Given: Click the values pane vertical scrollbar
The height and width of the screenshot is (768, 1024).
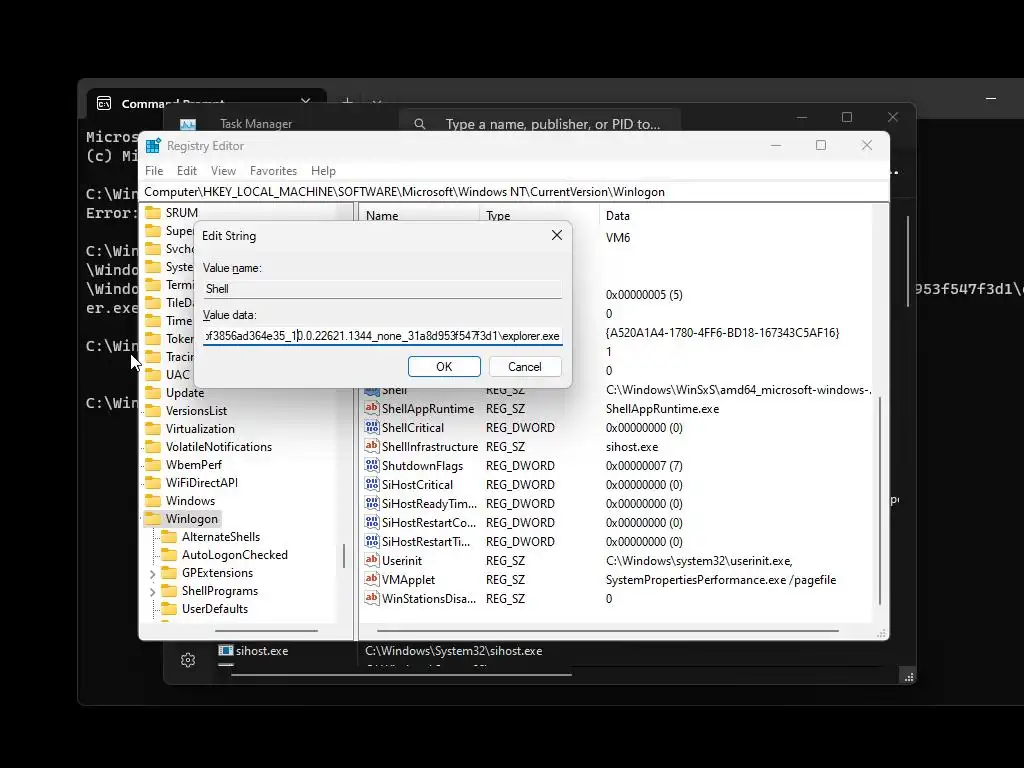Looking at the screenshot, I should pyautogui.click(x=880, y=500).
